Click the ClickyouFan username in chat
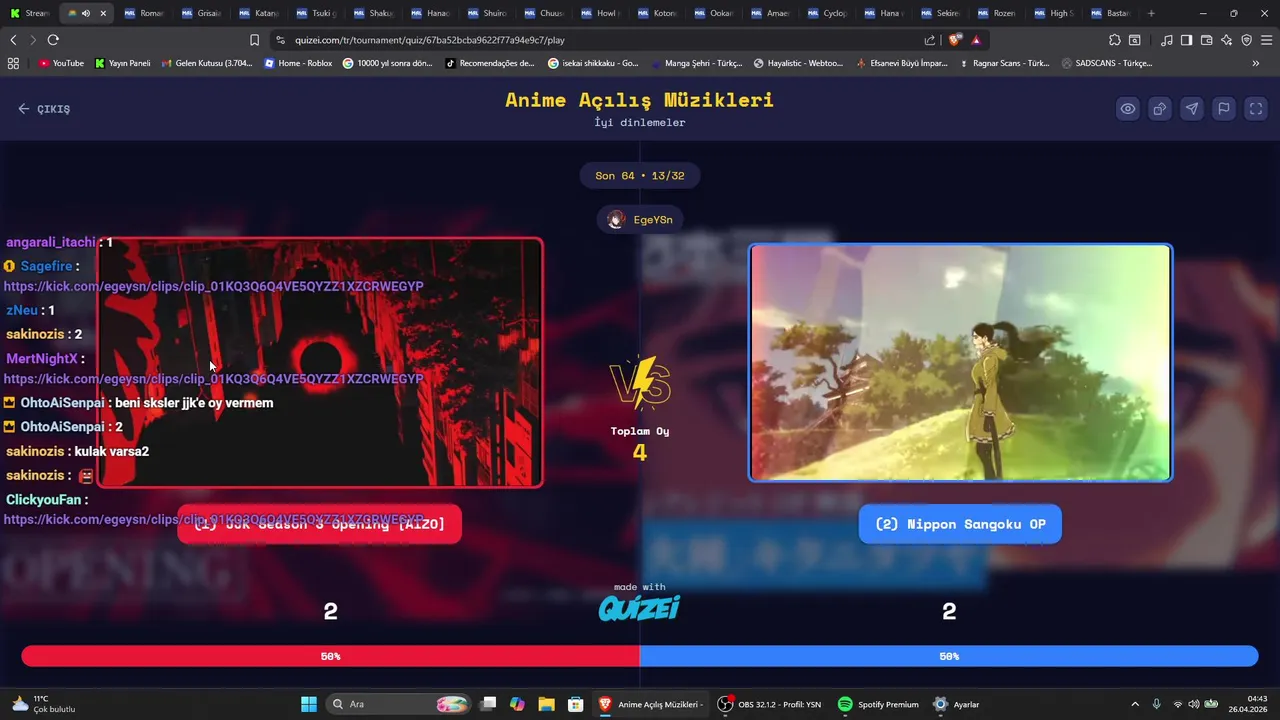Viewport: 1280px width, 720px height. pos(43,499)
